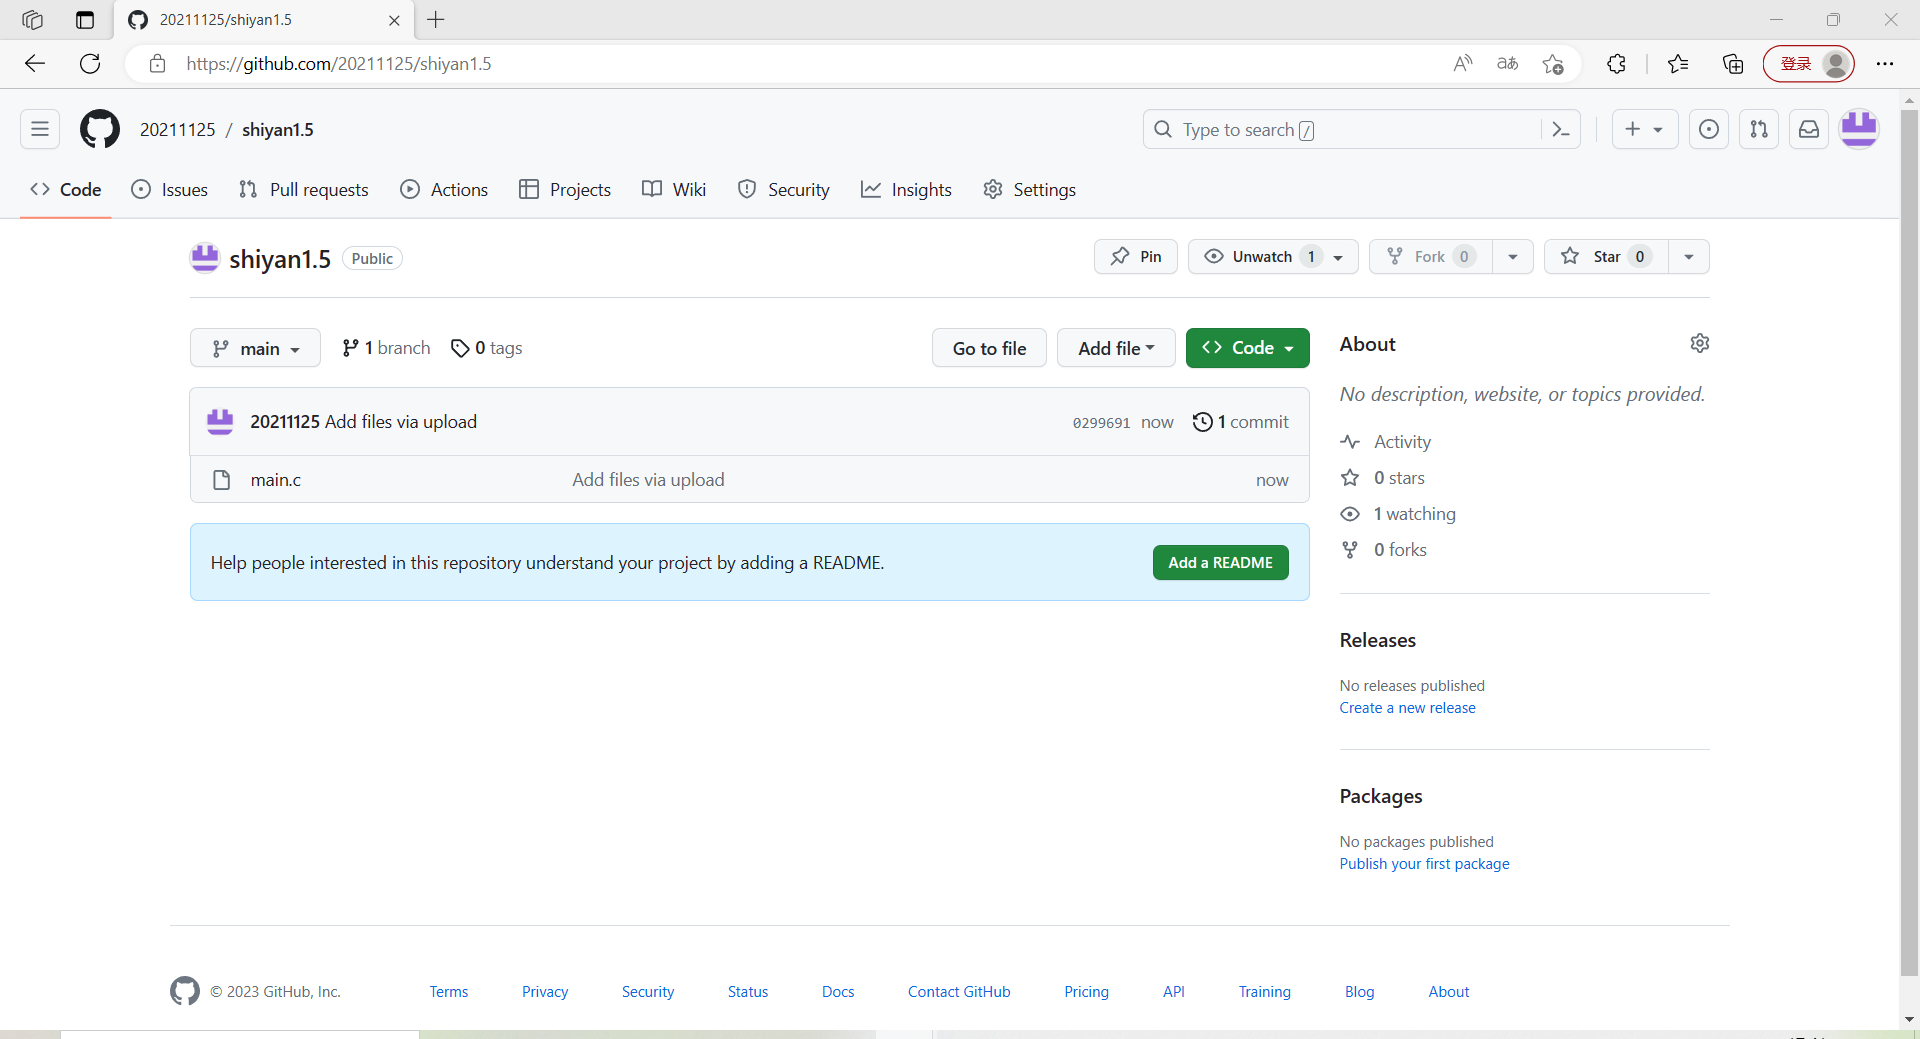The height and width of the screenshot is (1039, 1920).
Task: Open a new browser tab
Action: point(436,20)
